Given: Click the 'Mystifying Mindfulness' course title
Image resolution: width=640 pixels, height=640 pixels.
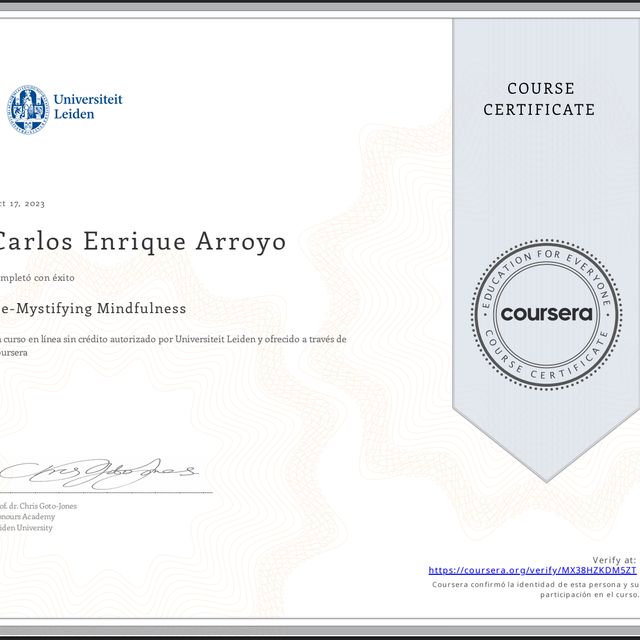Looking at the screenshot, I should point(100,309).
